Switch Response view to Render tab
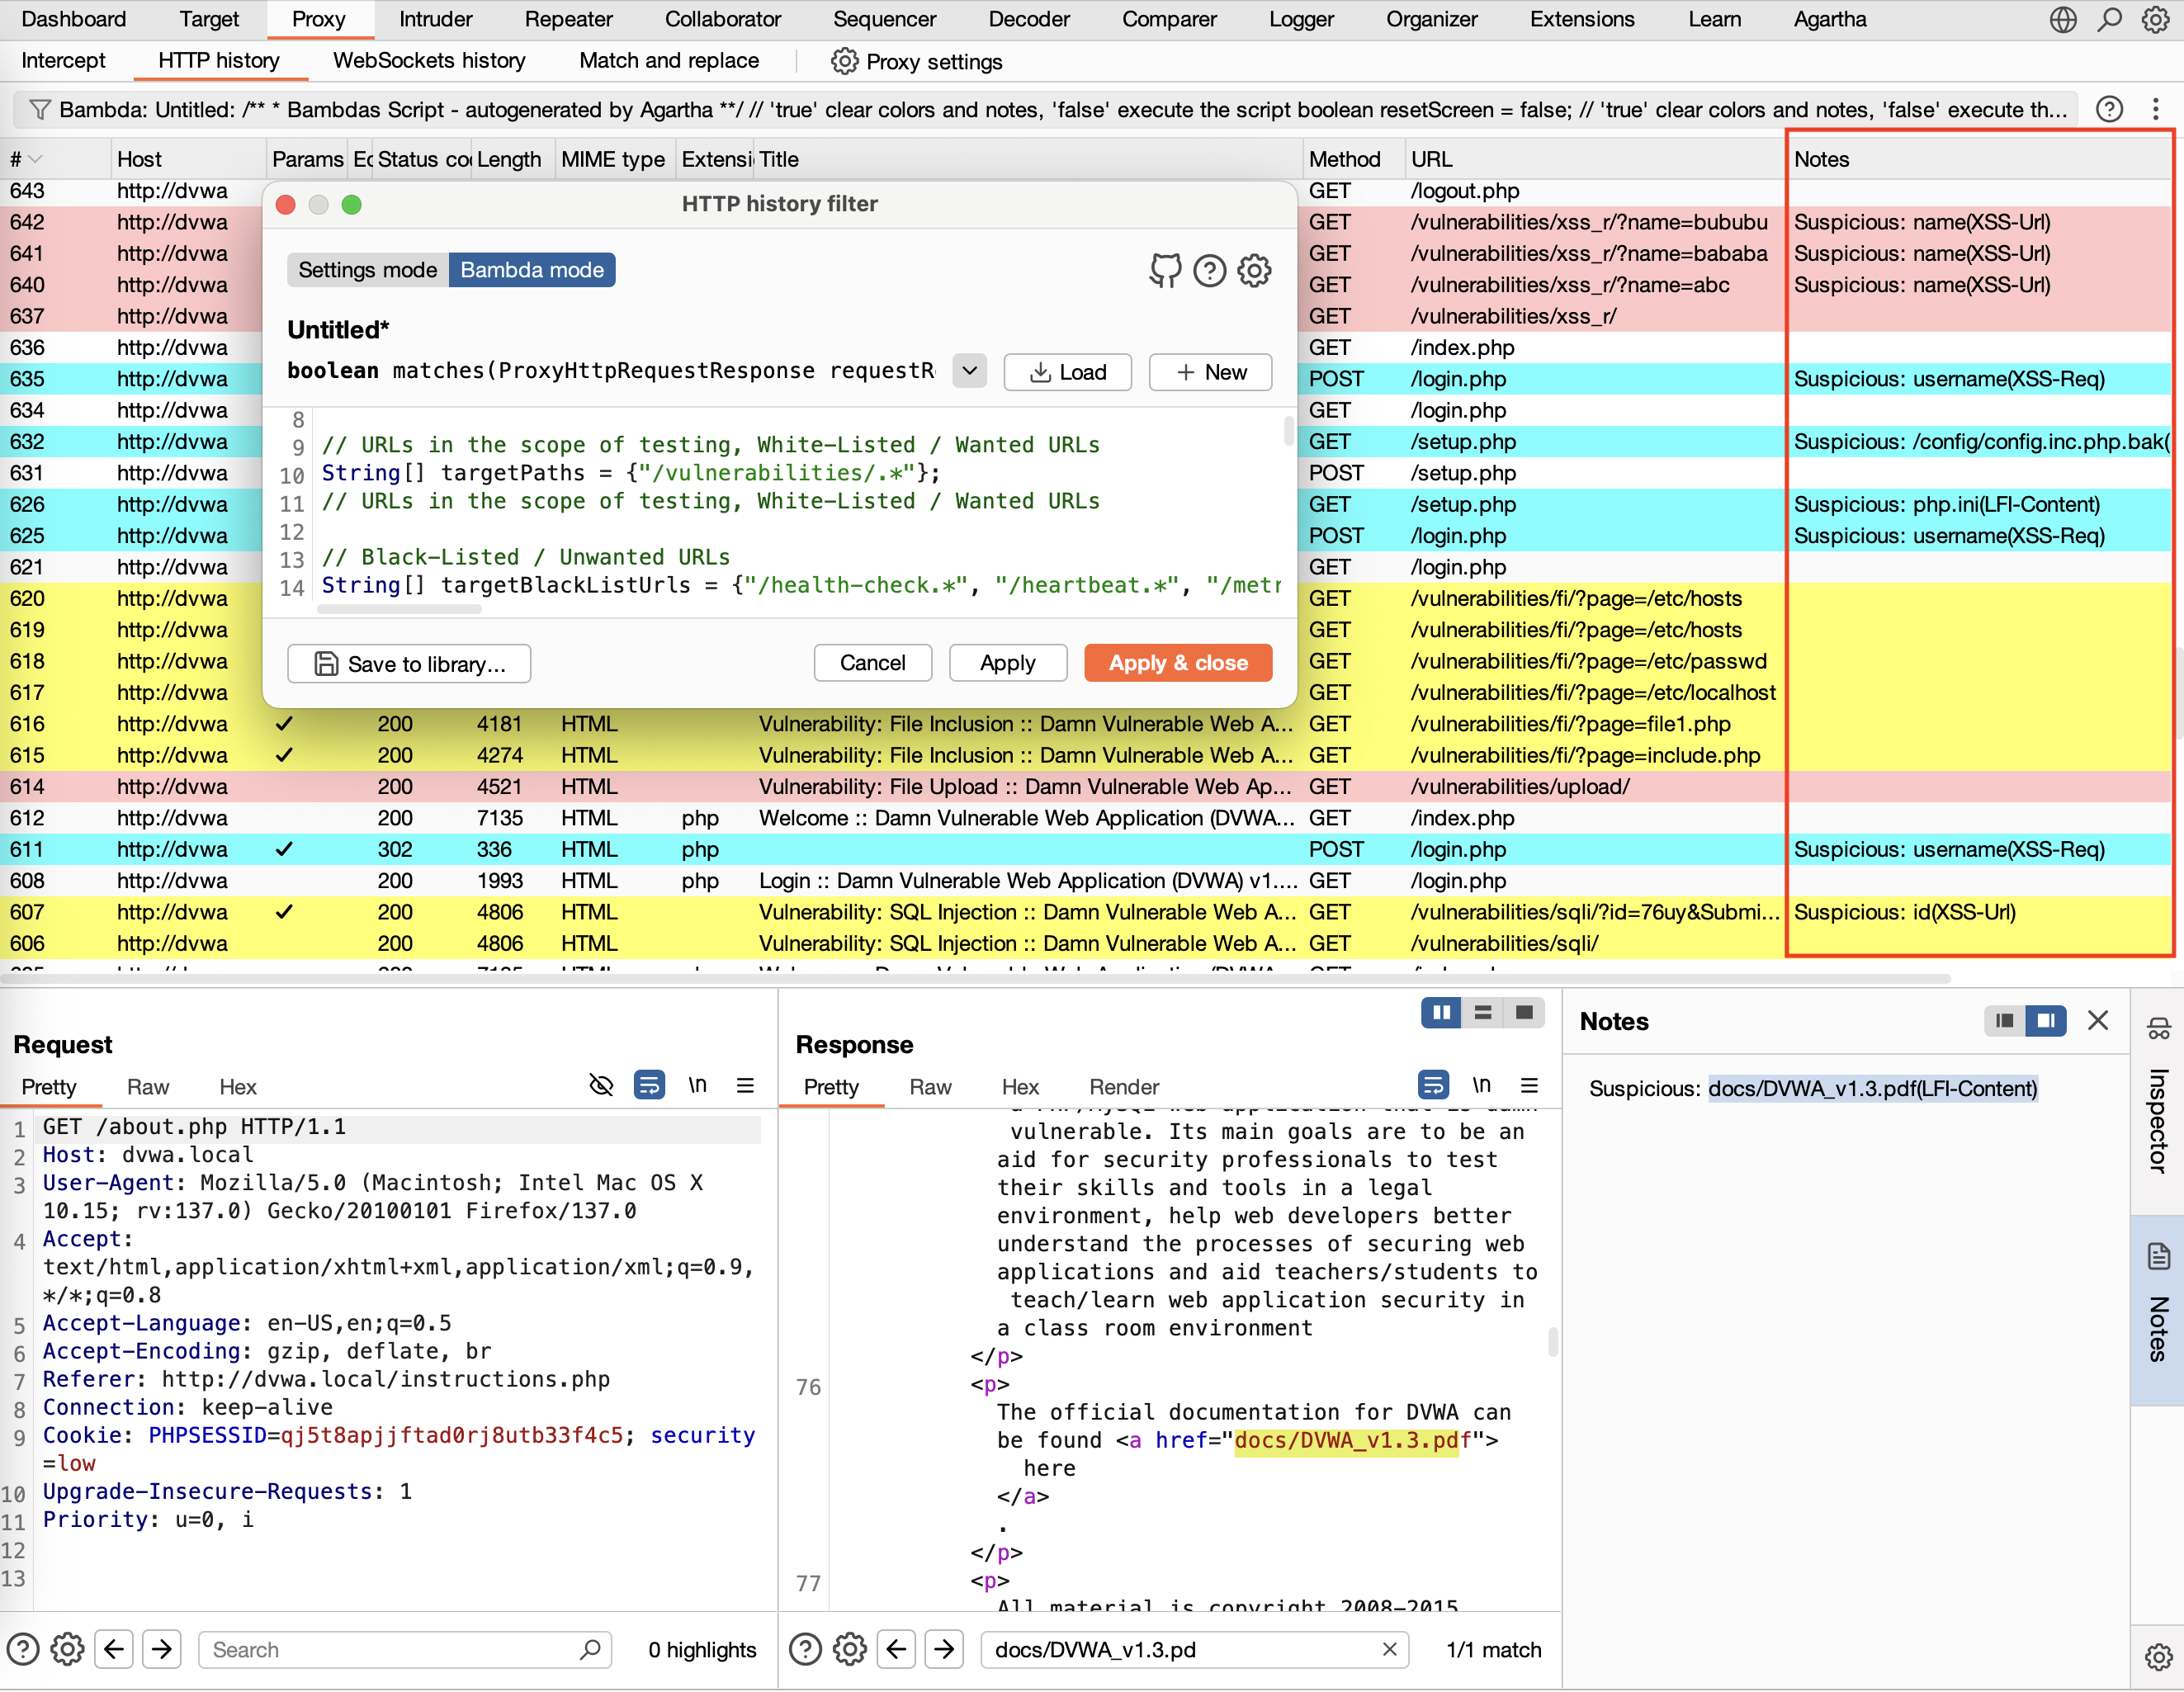This screenshot has width=2184, height=1692. (1124, 1087)
